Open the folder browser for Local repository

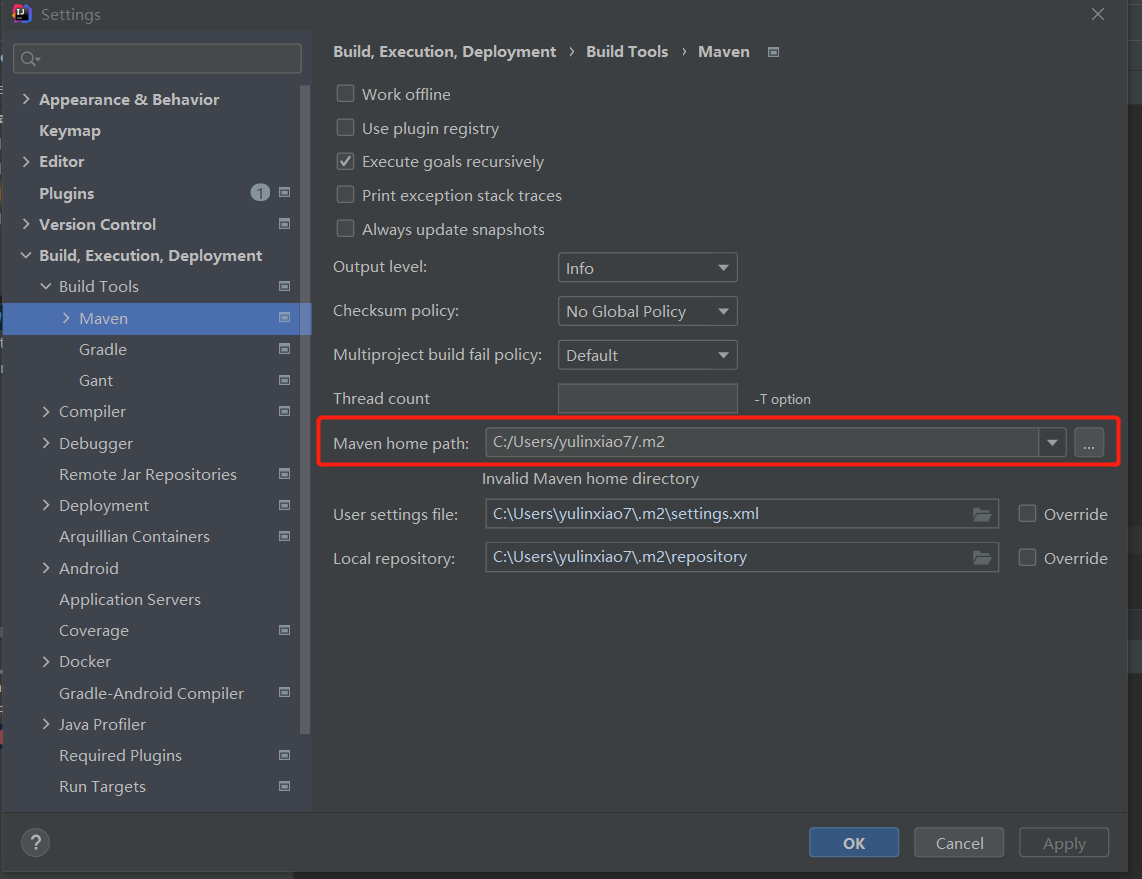982,558
